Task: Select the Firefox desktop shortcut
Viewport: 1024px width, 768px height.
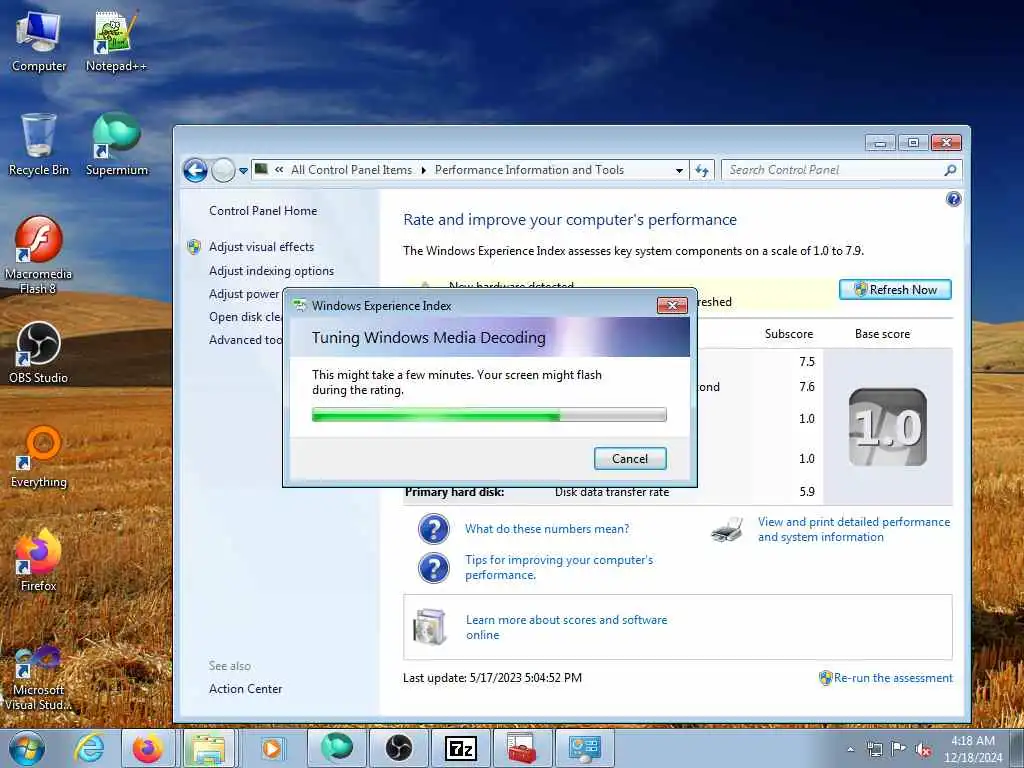Action: [x=39, y=561]
